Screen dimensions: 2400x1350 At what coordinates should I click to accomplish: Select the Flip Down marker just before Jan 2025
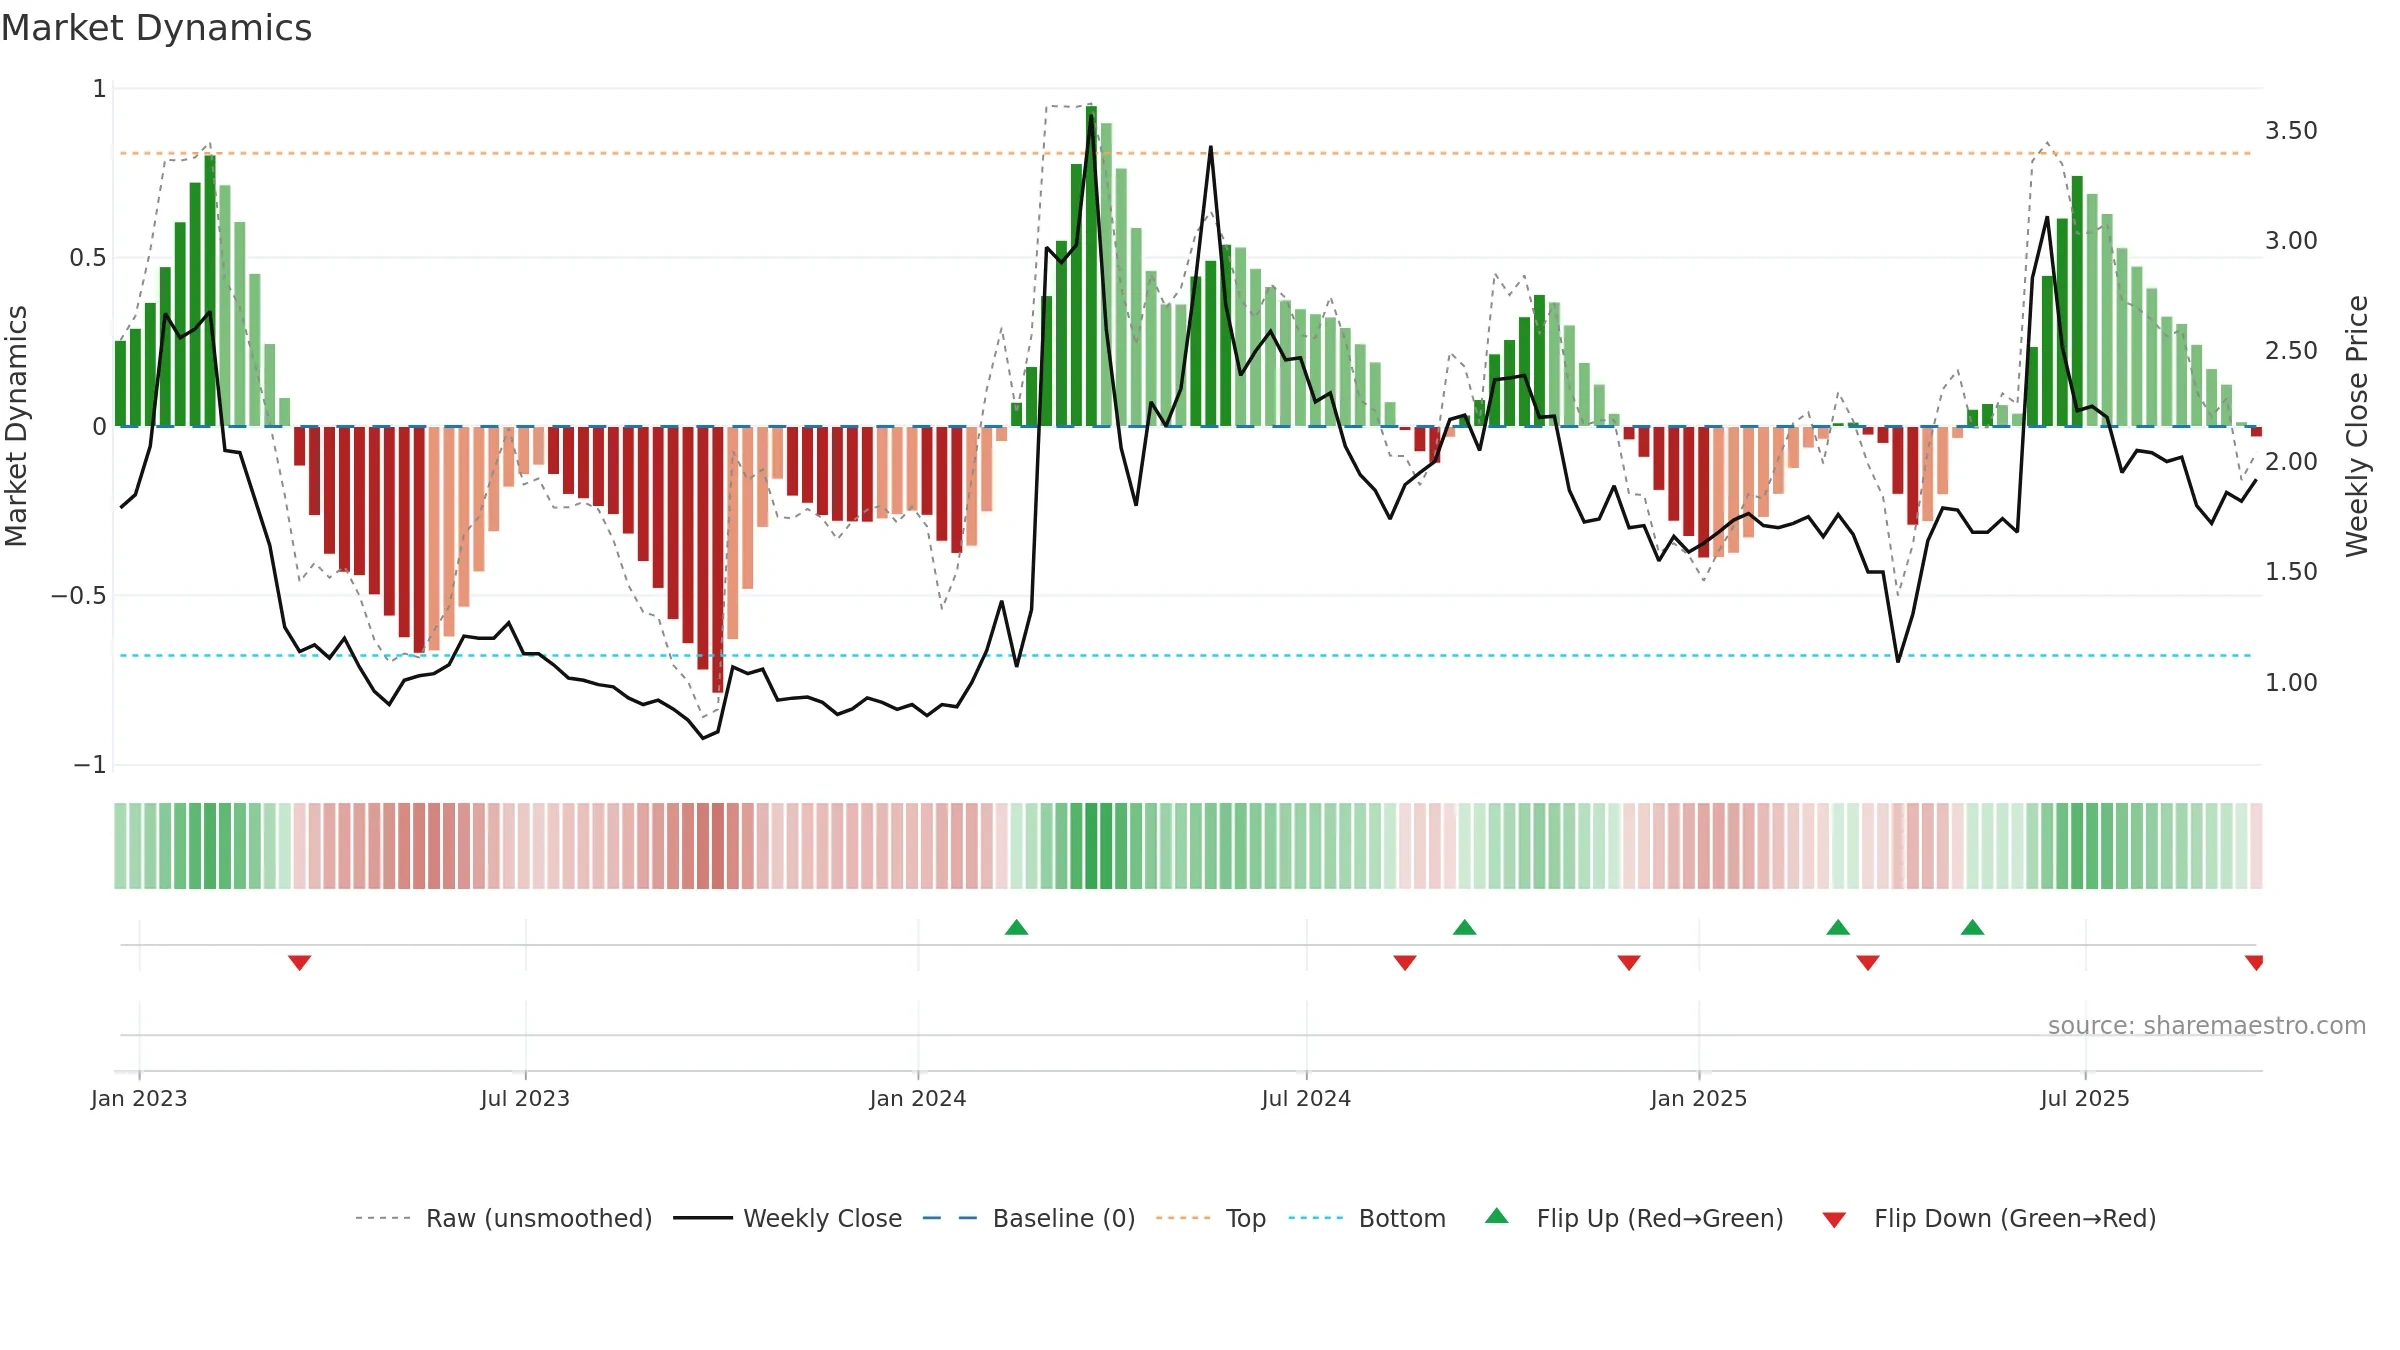1629,962
